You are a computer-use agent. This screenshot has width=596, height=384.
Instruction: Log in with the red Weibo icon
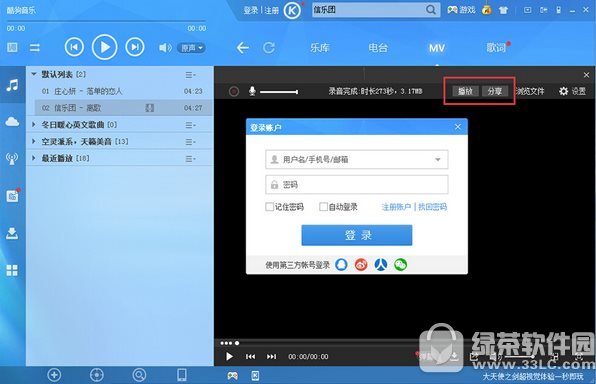[x=361, y=264]
